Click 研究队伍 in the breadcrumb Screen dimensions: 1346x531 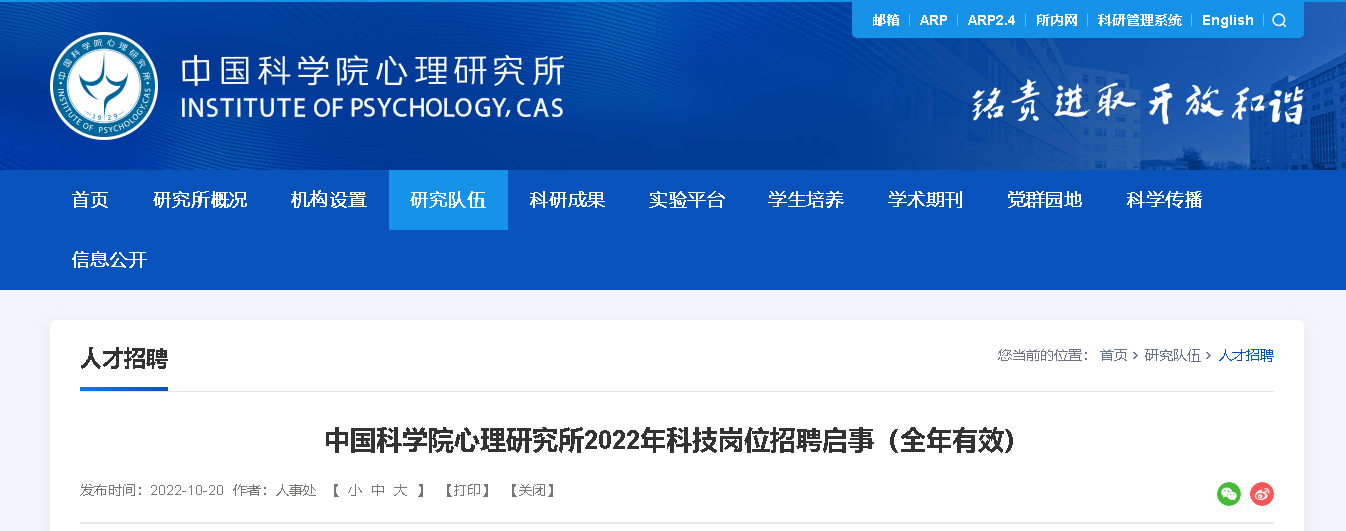click(x=1172, y=355)
